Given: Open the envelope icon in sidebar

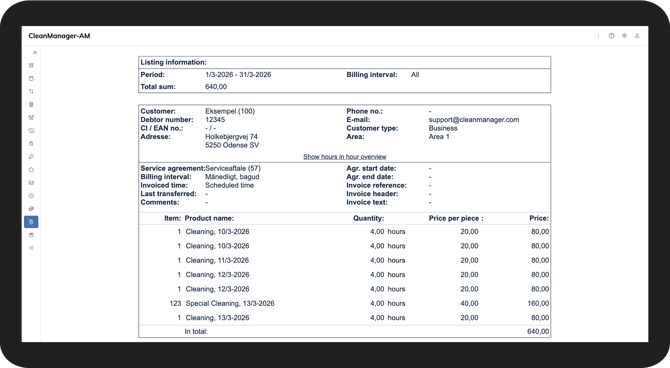Looking at the screenshot, I should pos(31,183).
